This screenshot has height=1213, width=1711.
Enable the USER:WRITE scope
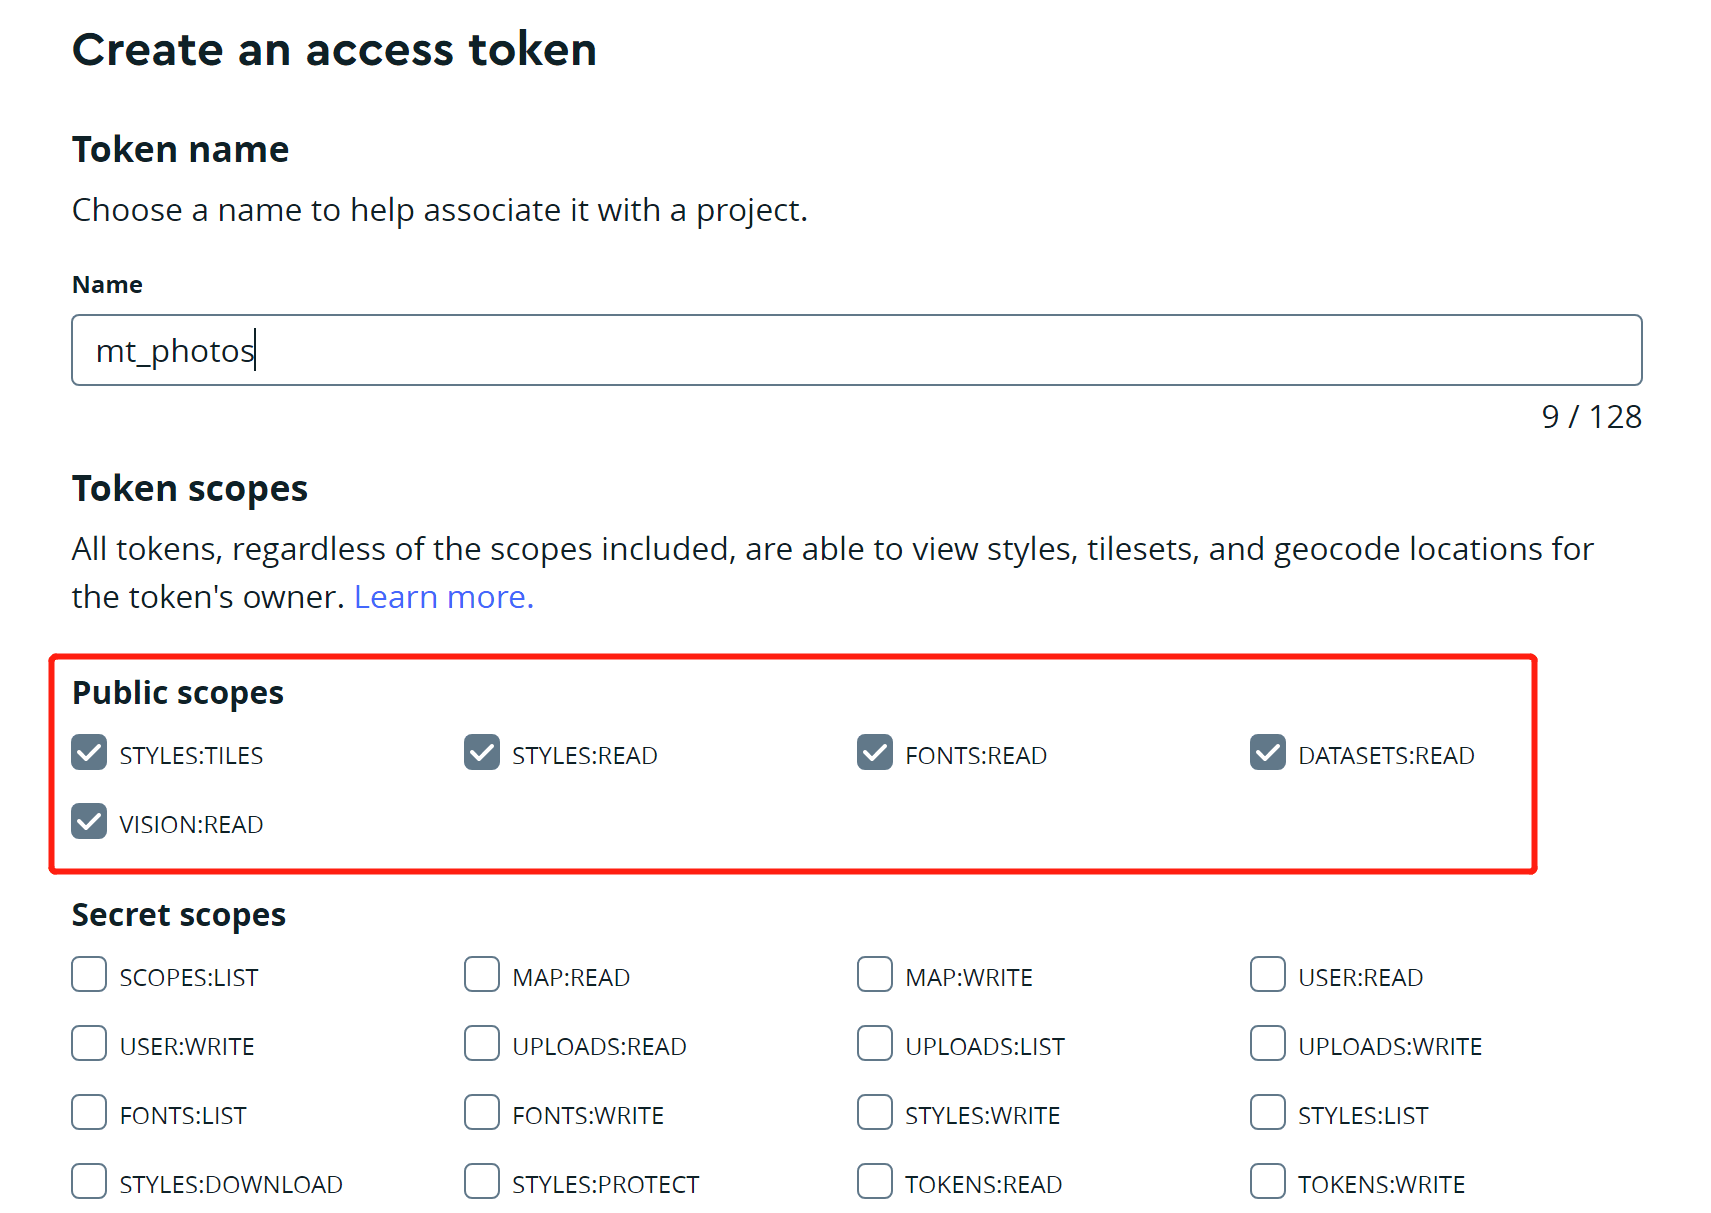tap(89, 1043)
